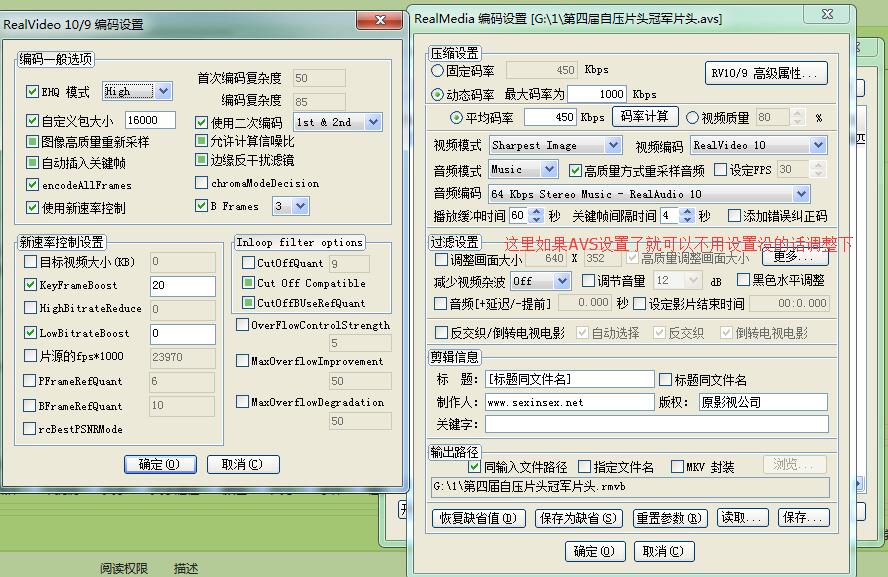Viewport: 888px width, 577px height.
Task: Click 取消 in RealVideo 10/9 dialog
Action: tap(243, 464)
